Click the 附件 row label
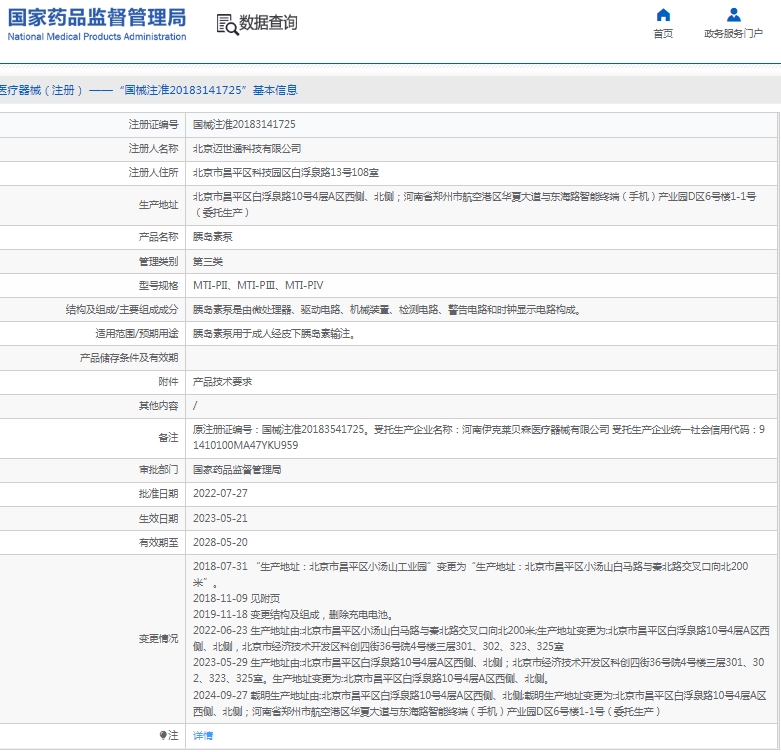The width and height of the screenshot is (781, 752). pos(168,382)
